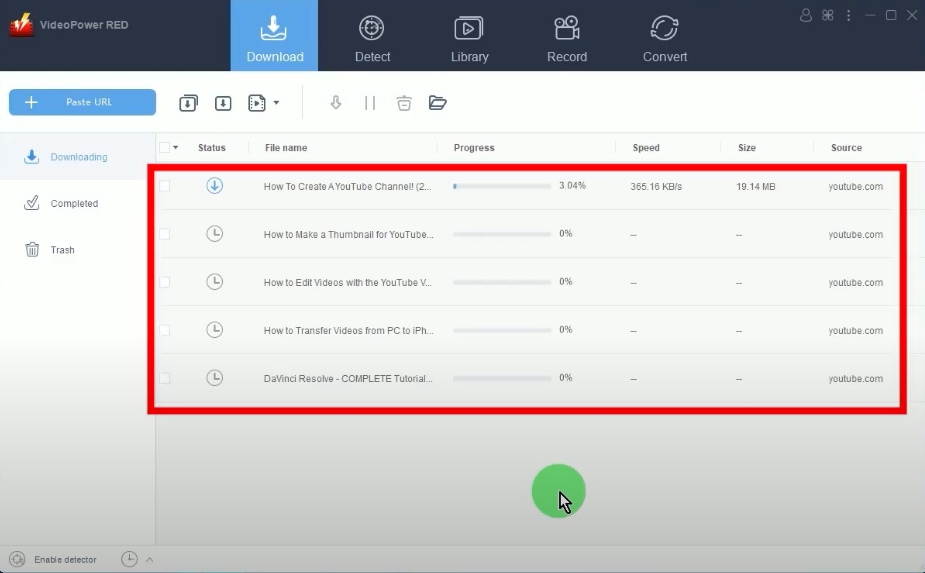925x573 pixels.
Task: Open the output folder icon
Action: coord(437,103)
